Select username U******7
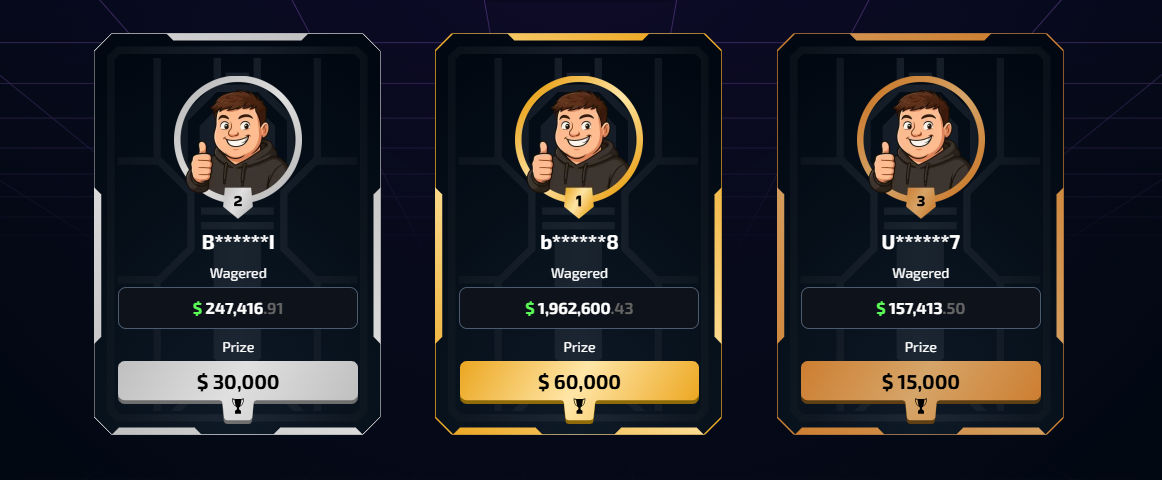Screen dimensions: 1162x480 point(921,242)
